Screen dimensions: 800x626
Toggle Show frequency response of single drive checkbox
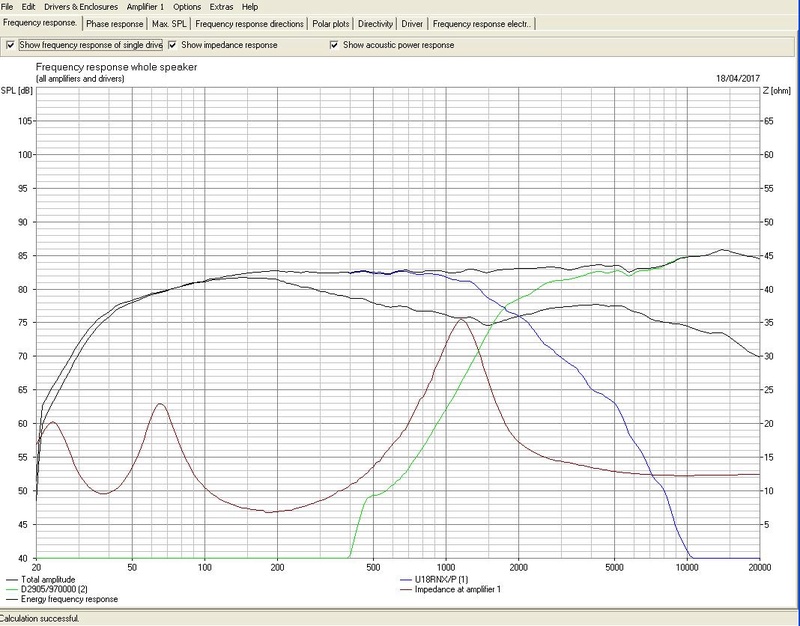(x=10, y=45)
